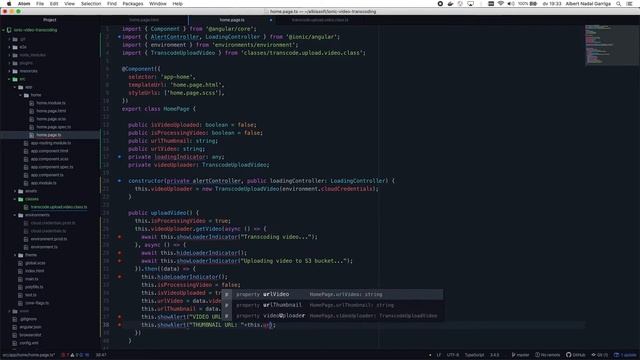Open the Packages menu

(x=133, y=4)
